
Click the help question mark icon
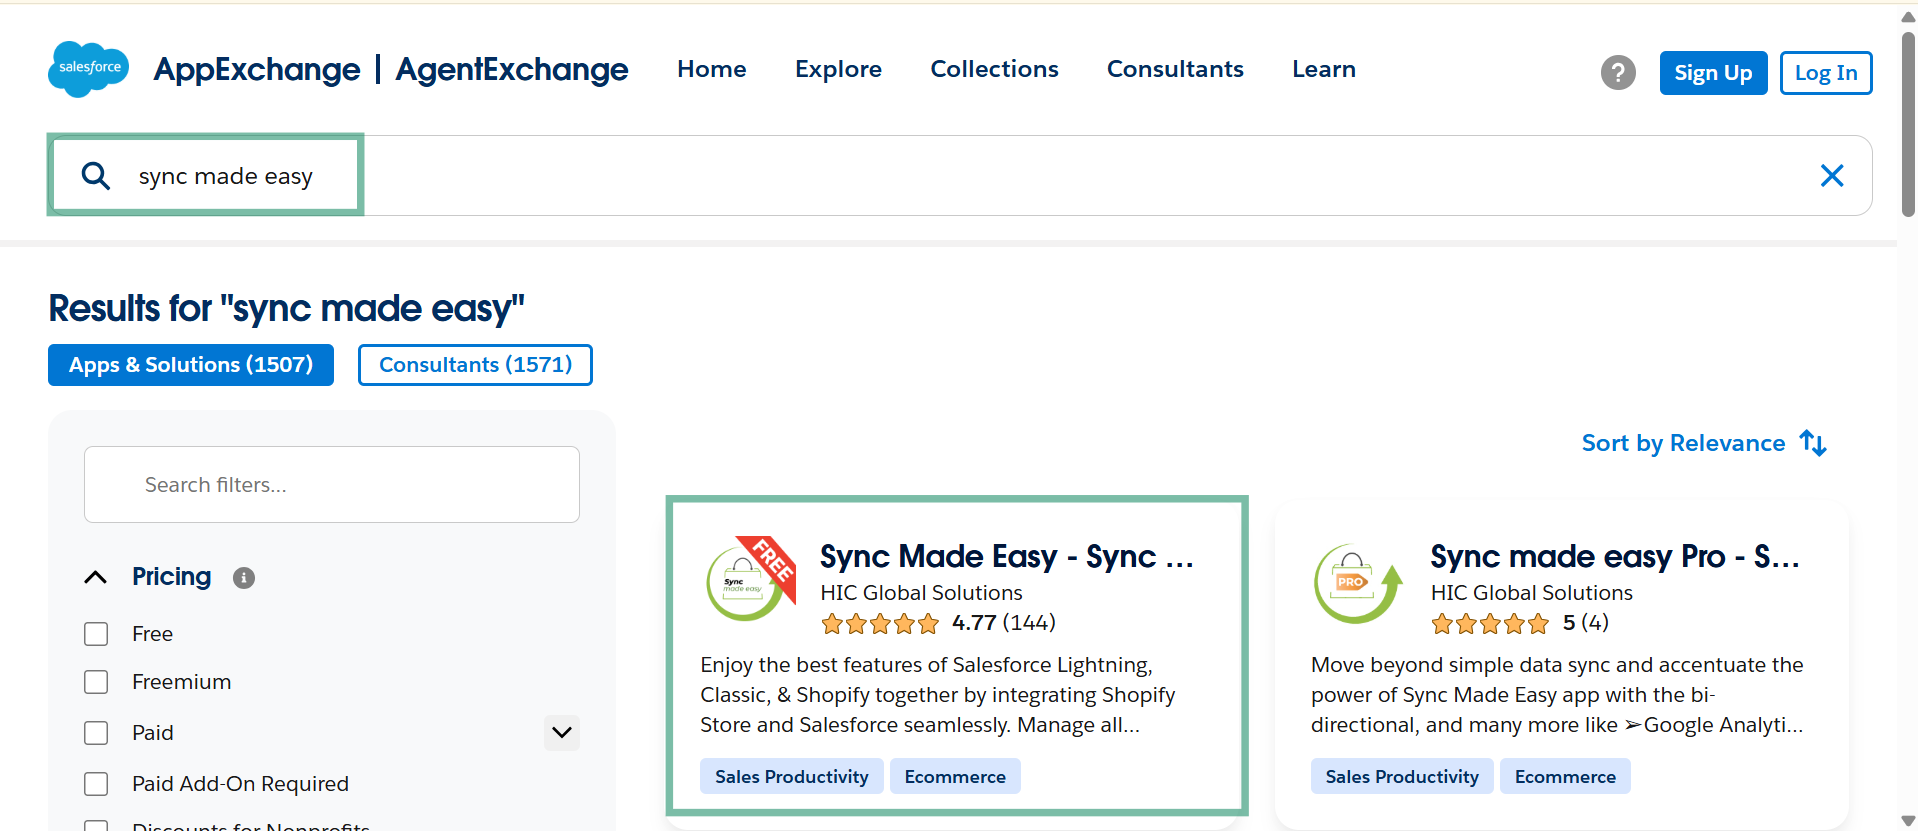[x=1617, y=72]
